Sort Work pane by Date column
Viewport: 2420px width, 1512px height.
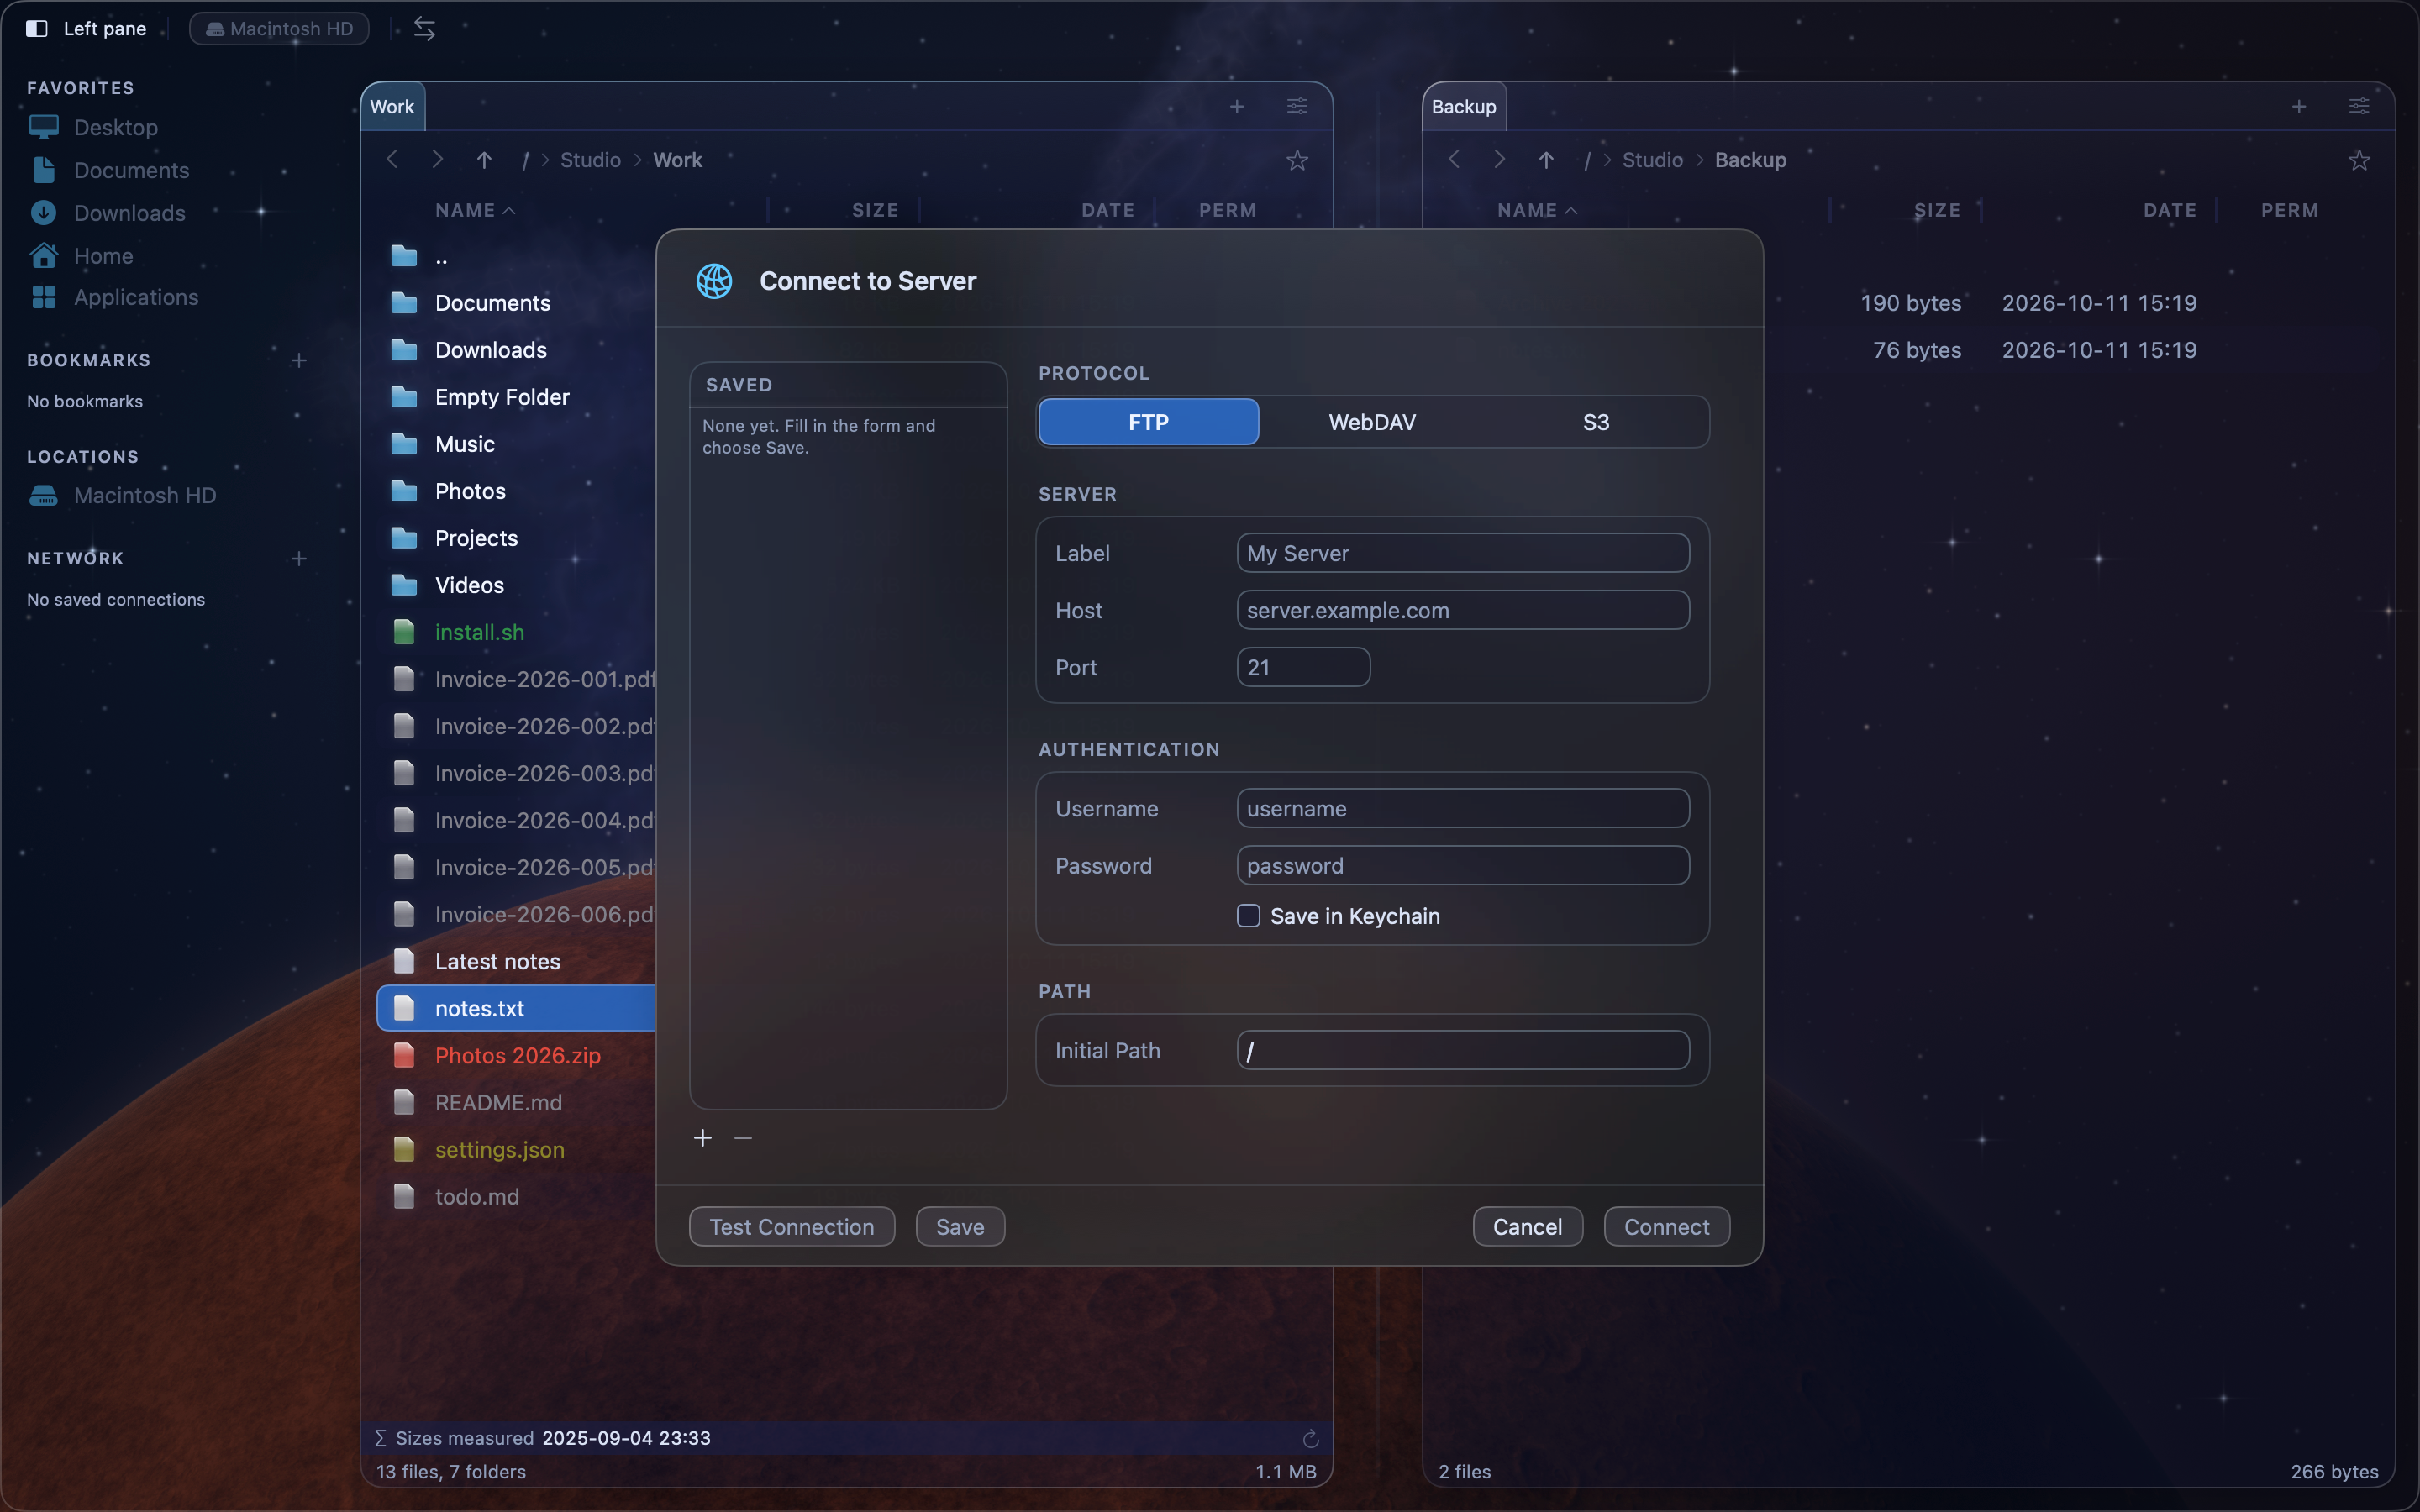click(1107, 210)
